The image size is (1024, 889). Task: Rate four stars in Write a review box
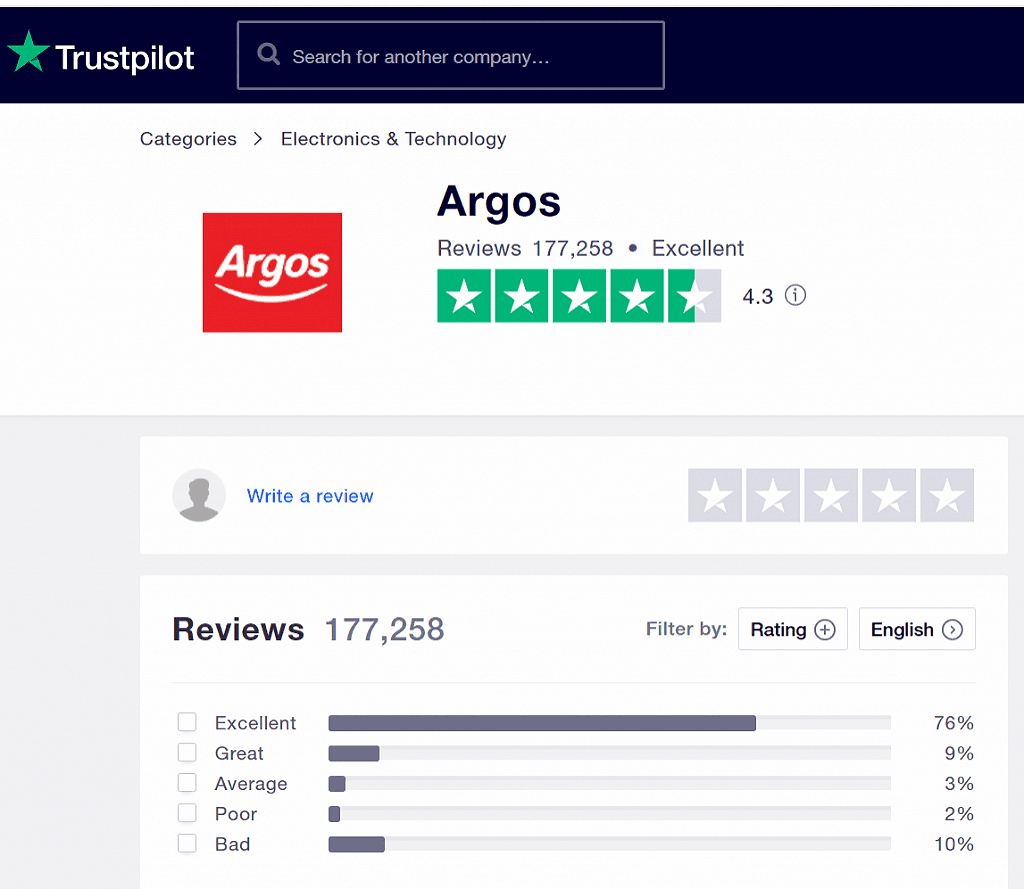click(889, 495)
